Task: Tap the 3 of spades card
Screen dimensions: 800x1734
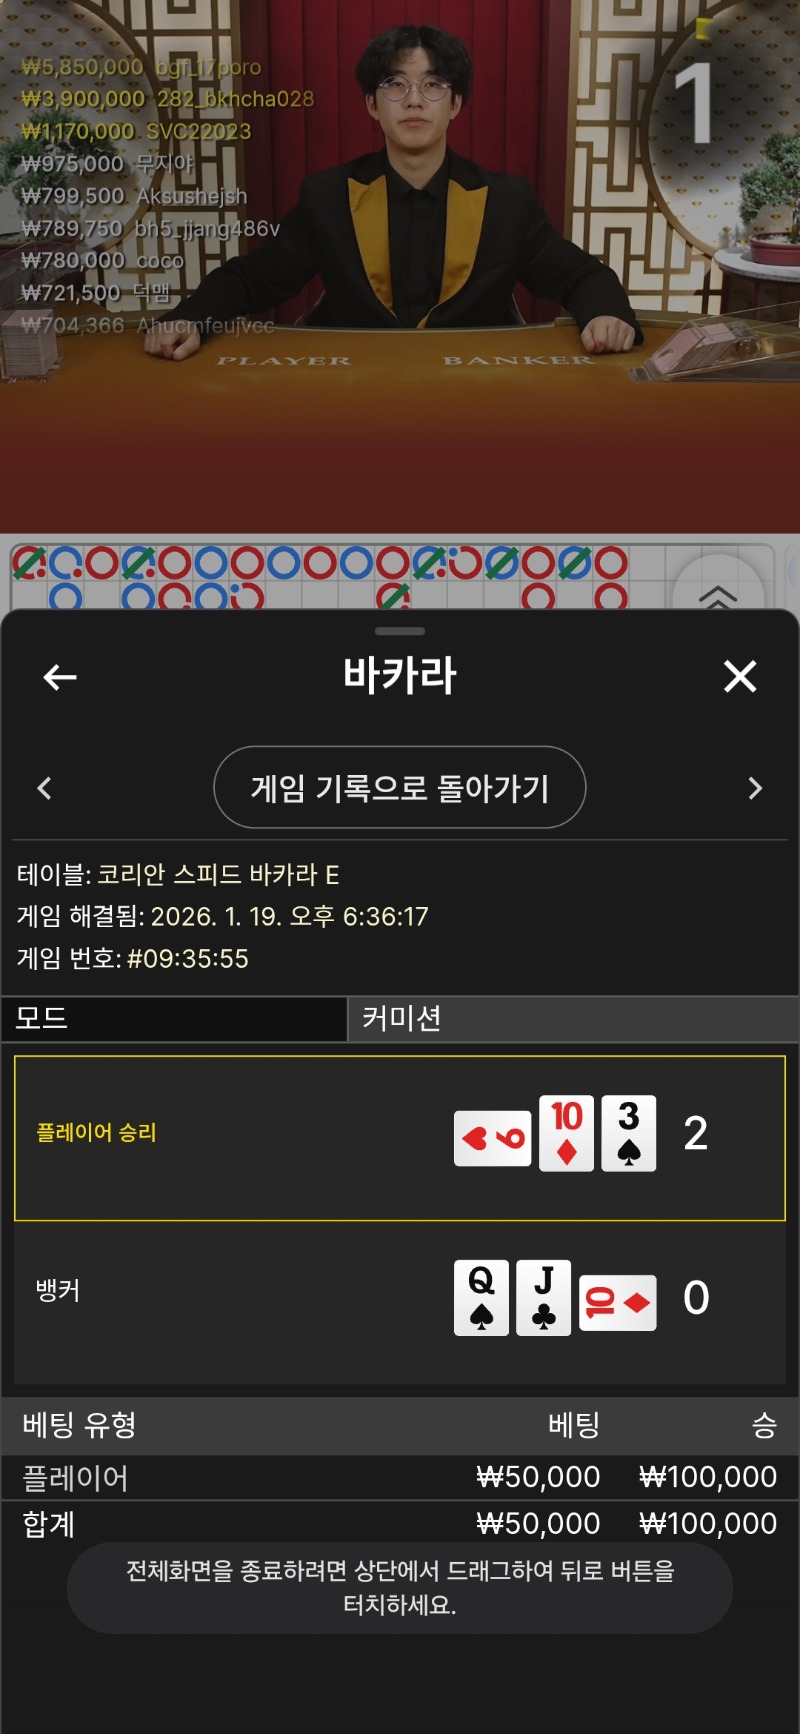Action: [x=629, y=1133]
